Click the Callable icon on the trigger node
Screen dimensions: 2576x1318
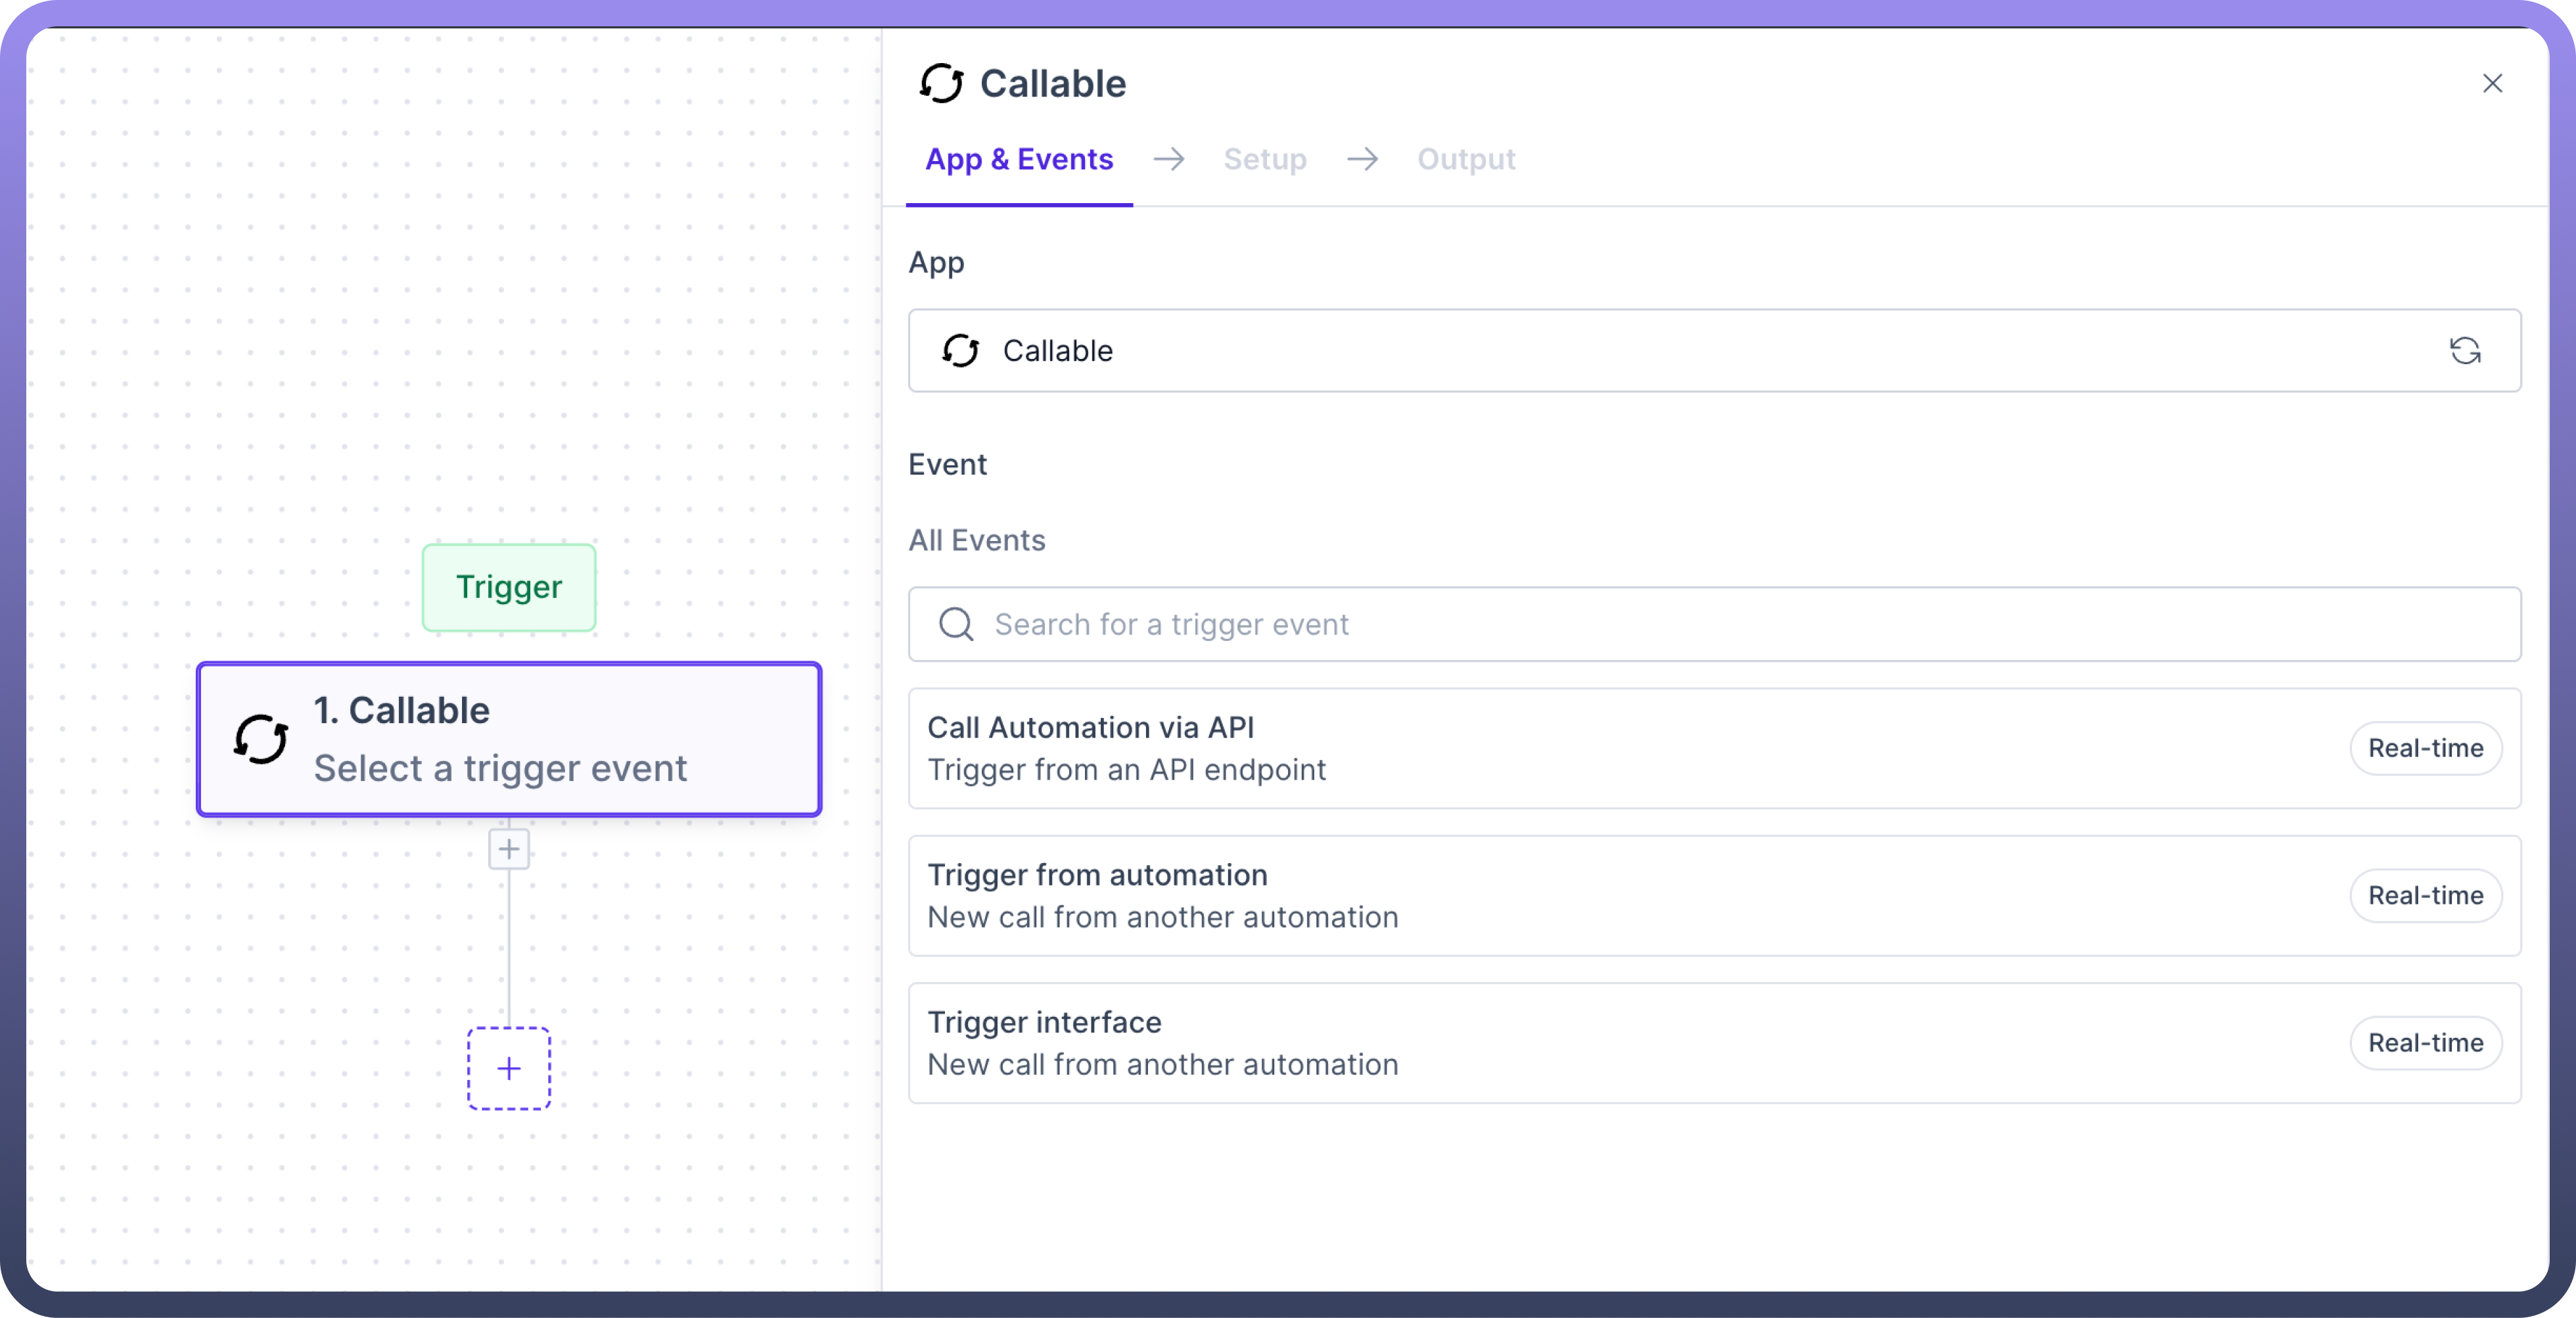tap(261, 739)
